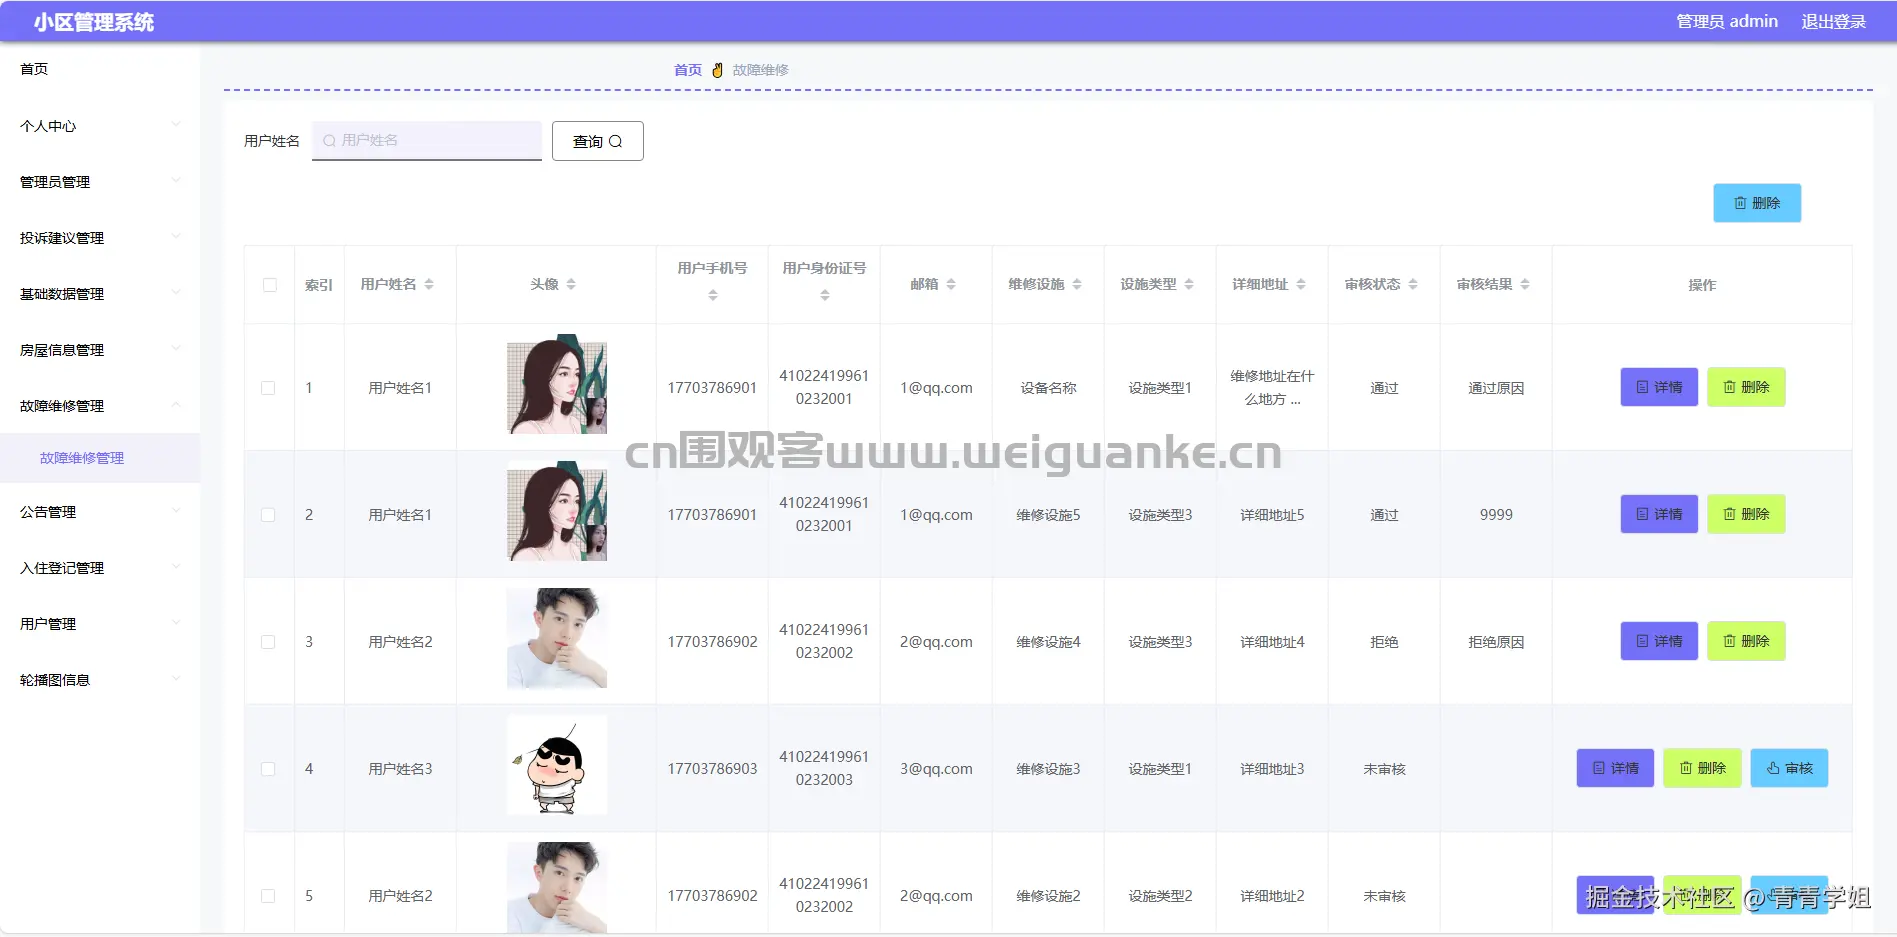
Task: Expand the 个人中心 sidebar menu
Action: click(100, 126)
